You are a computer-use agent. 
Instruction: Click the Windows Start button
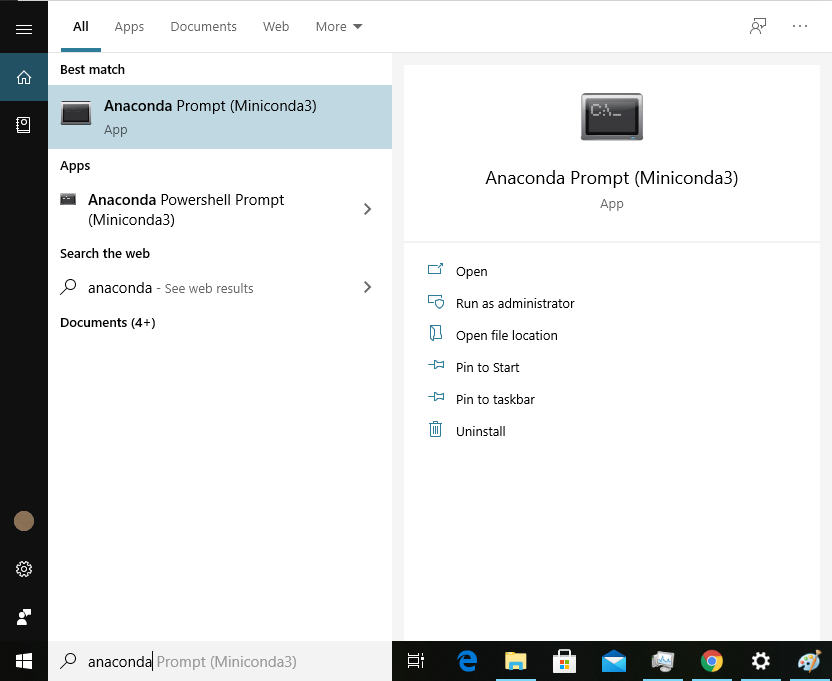coord(24,661)
